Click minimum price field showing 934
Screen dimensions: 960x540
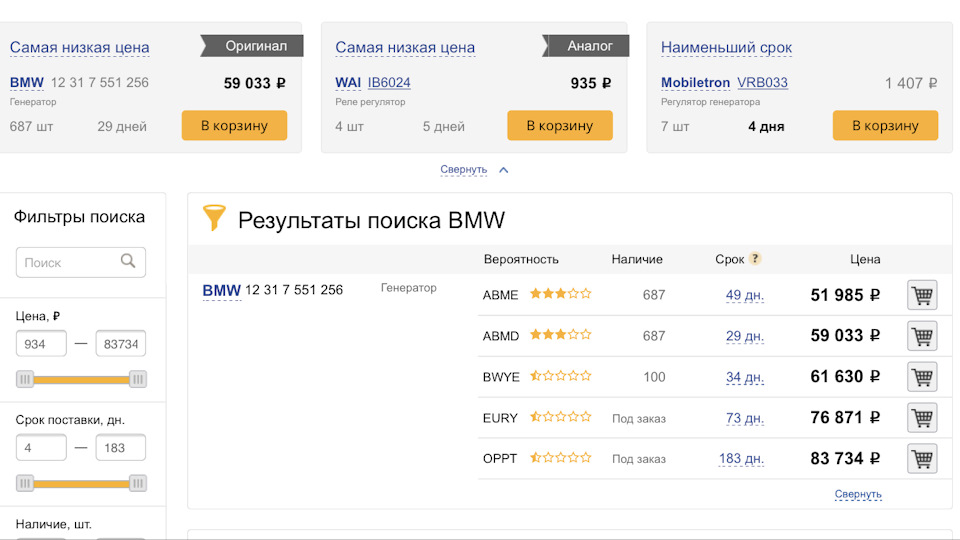(x=41, y=343)
